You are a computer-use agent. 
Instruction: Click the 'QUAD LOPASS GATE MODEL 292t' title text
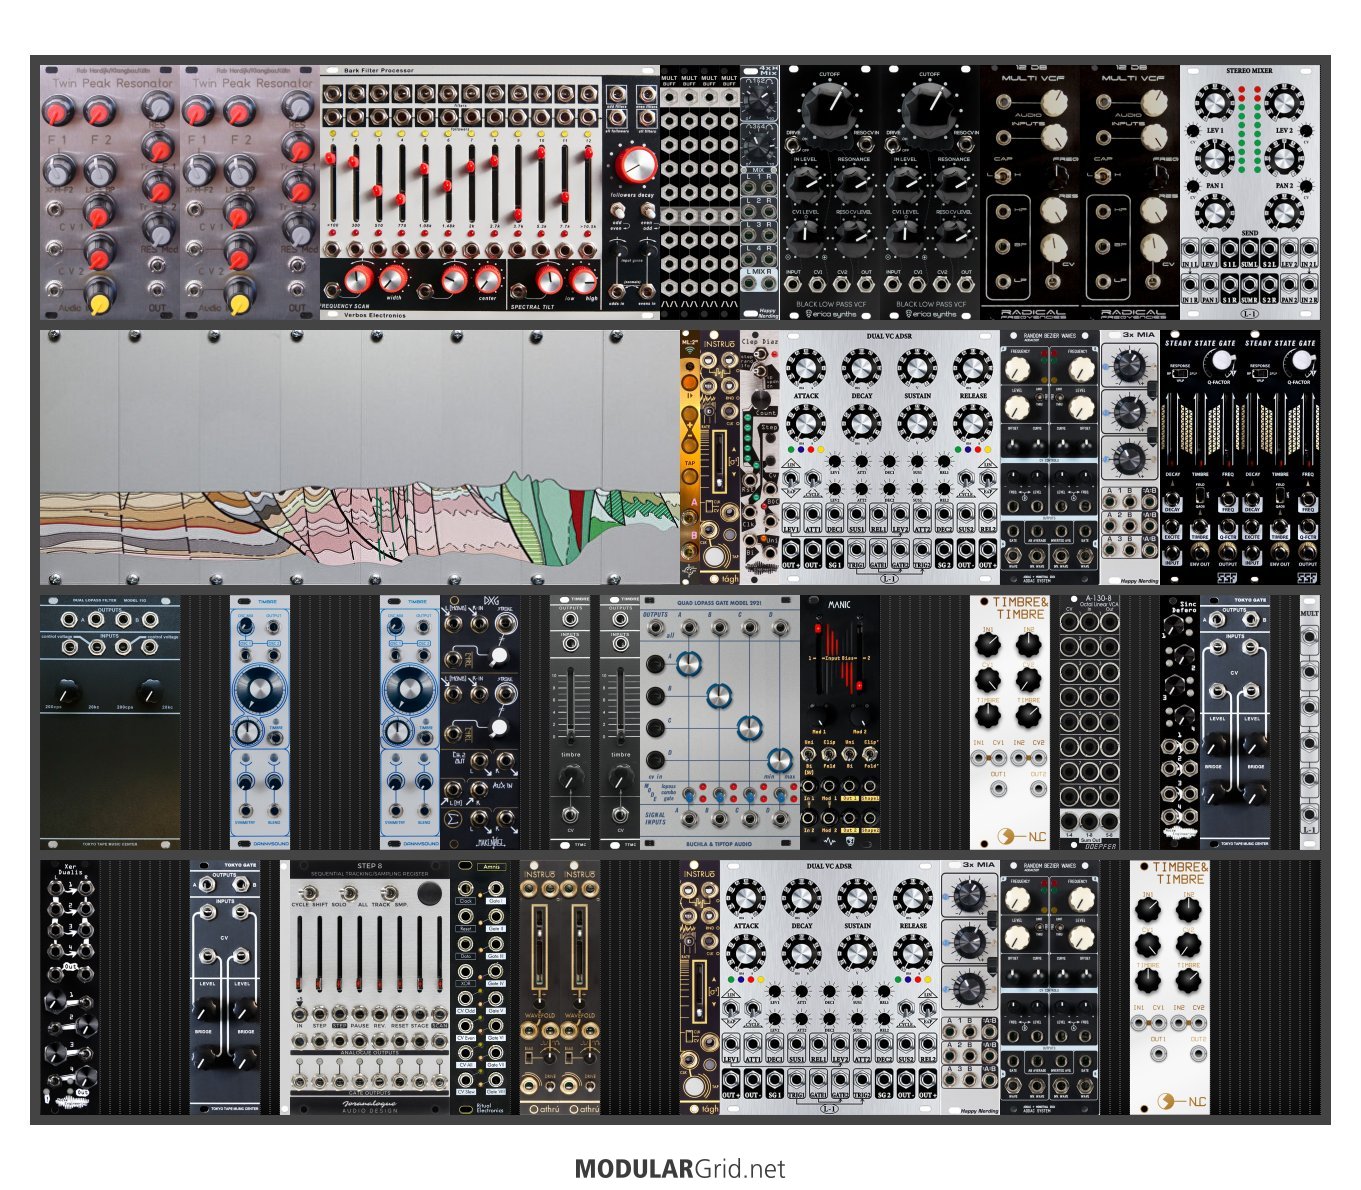(721, 602)
